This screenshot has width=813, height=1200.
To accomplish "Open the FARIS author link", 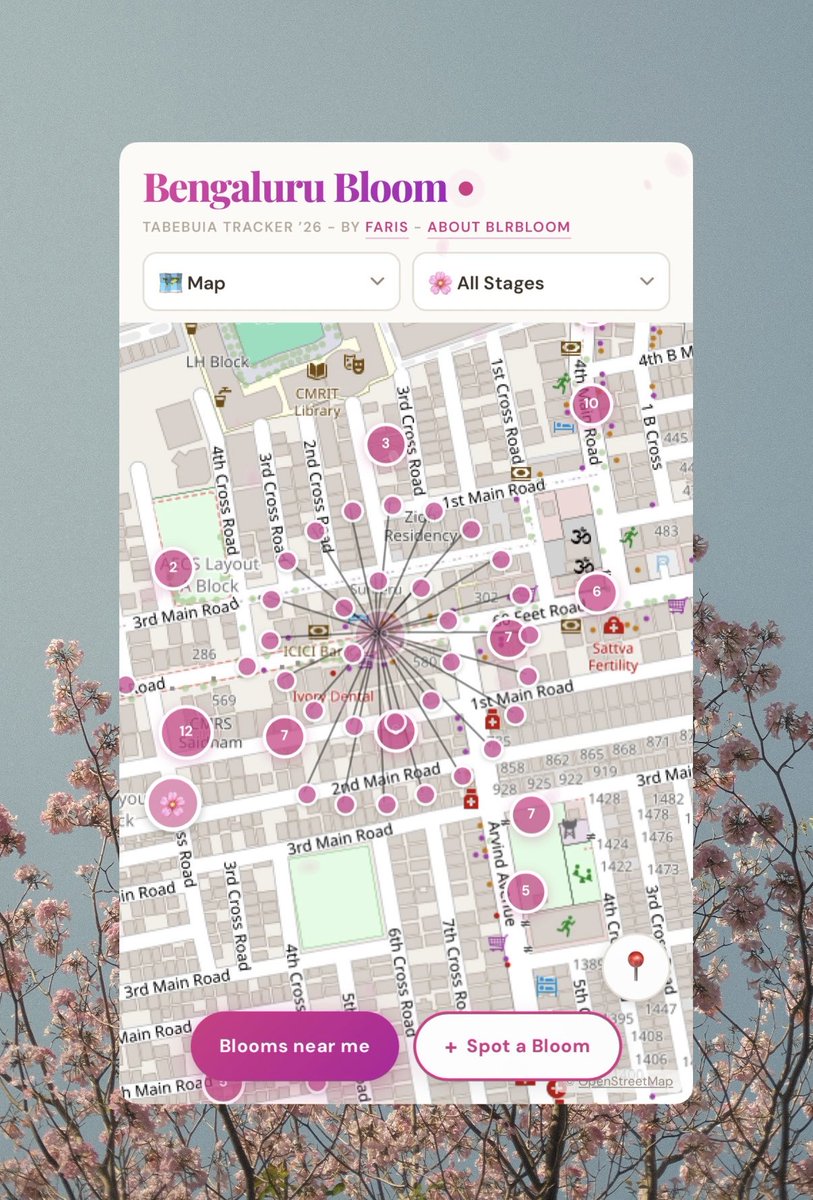I will (386, 228).
